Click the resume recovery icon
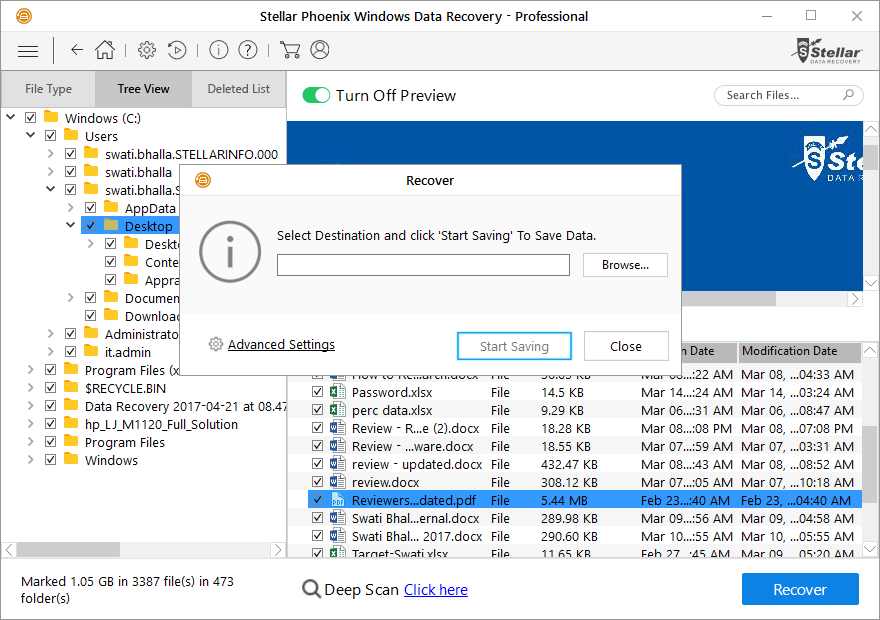Viewport: 880px width, 620px height. [x=177, y=50]
